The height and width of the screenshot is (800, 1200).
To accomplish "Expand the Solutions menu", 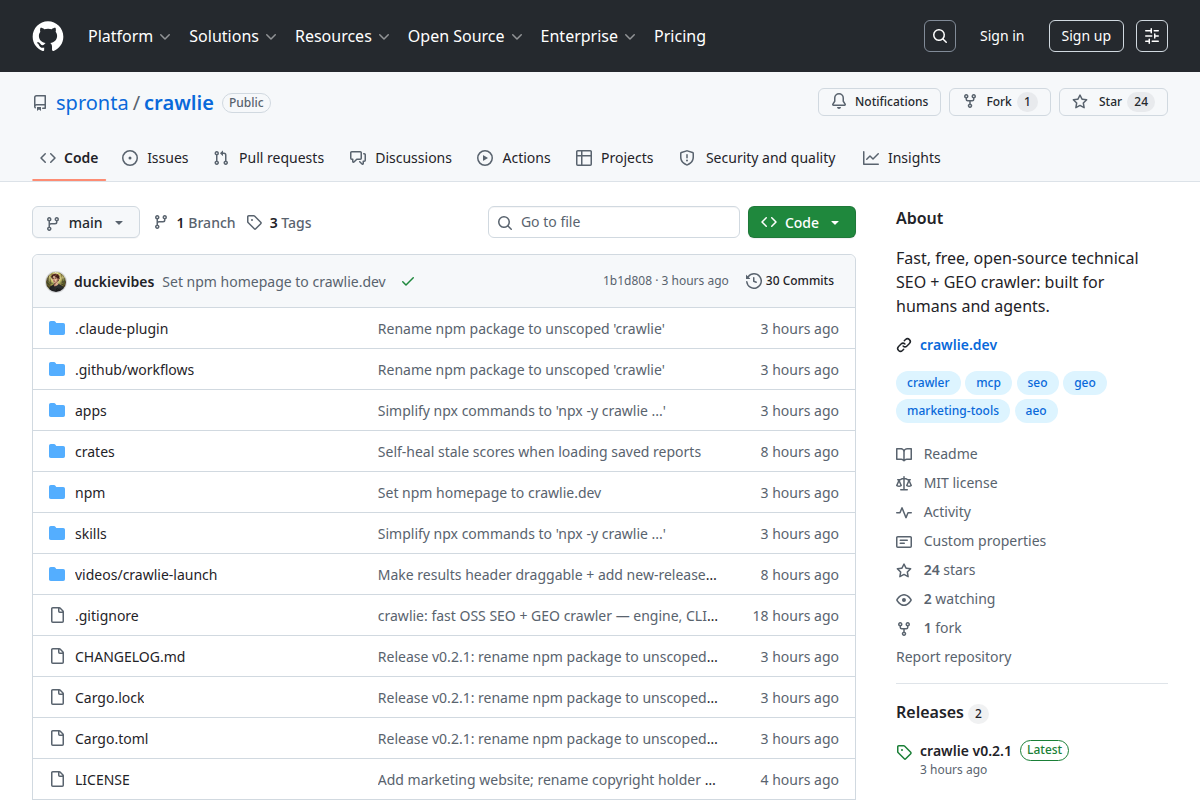I will pos(233,36).
